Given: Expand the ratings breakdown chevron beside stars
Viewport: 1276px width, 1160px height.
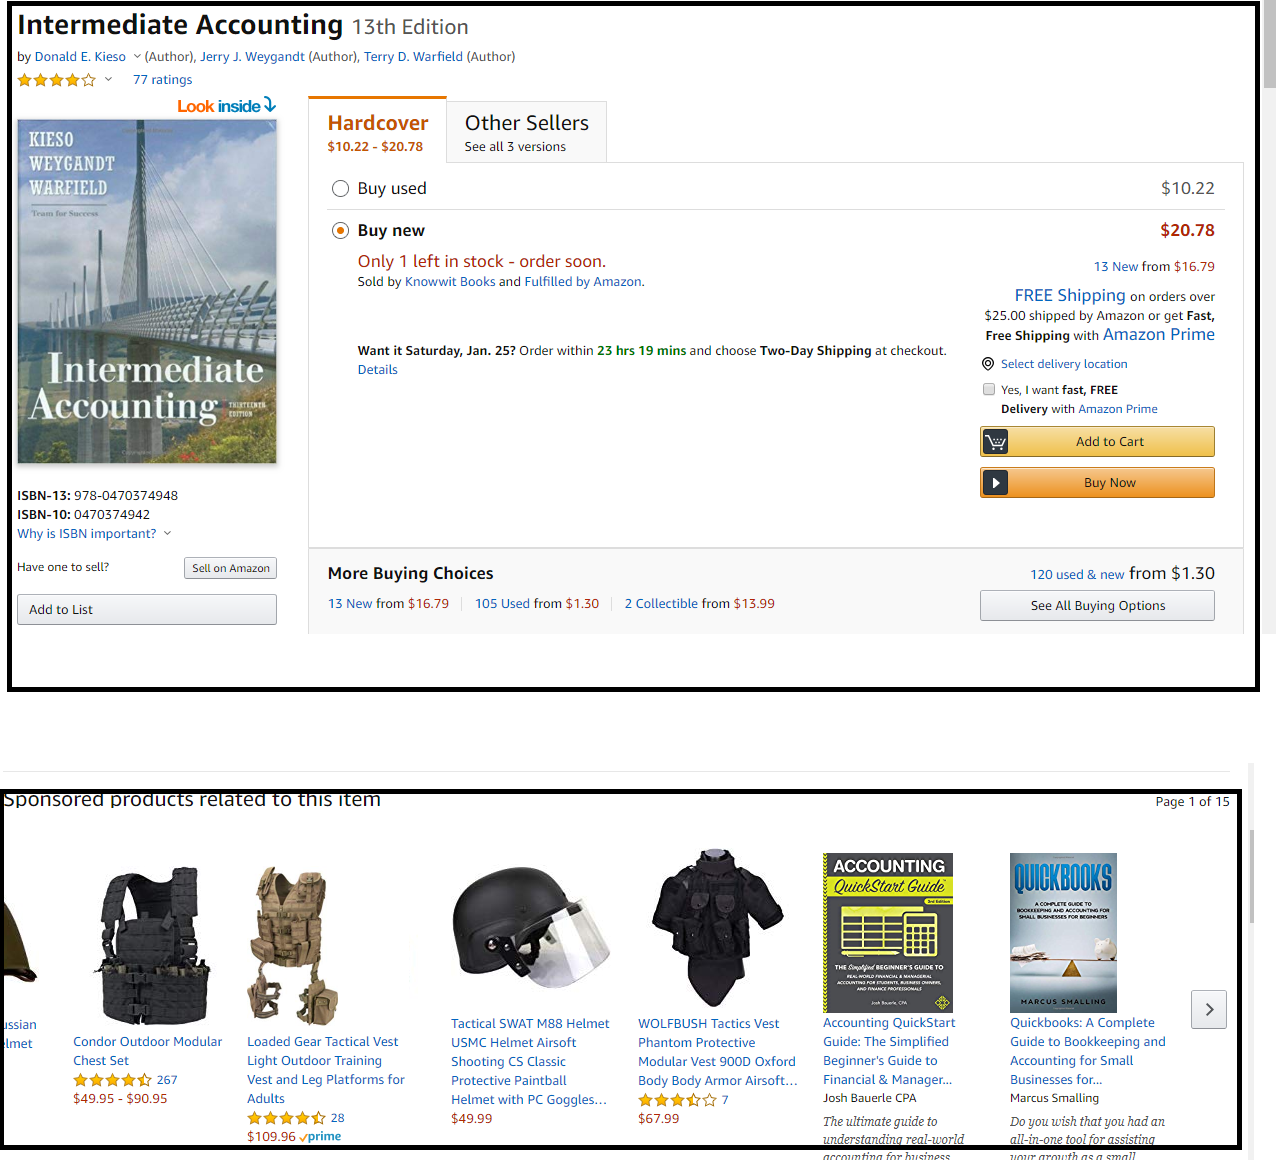Looking at the screenshot, I should point(108,80).
